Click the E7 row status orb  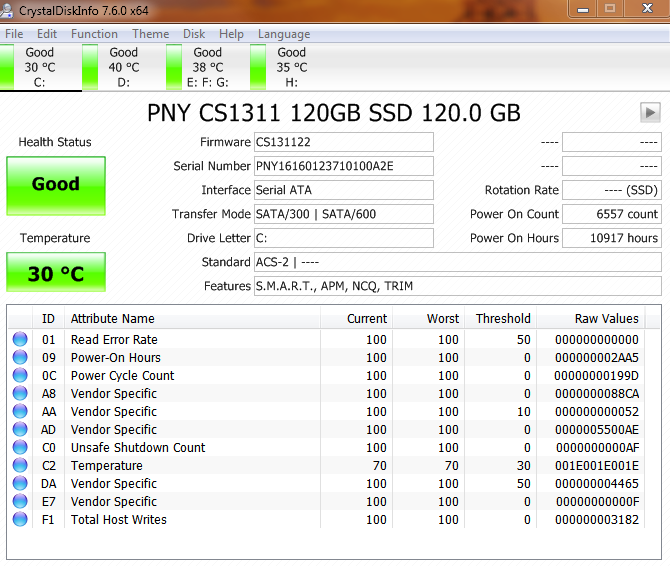(20, 501)
